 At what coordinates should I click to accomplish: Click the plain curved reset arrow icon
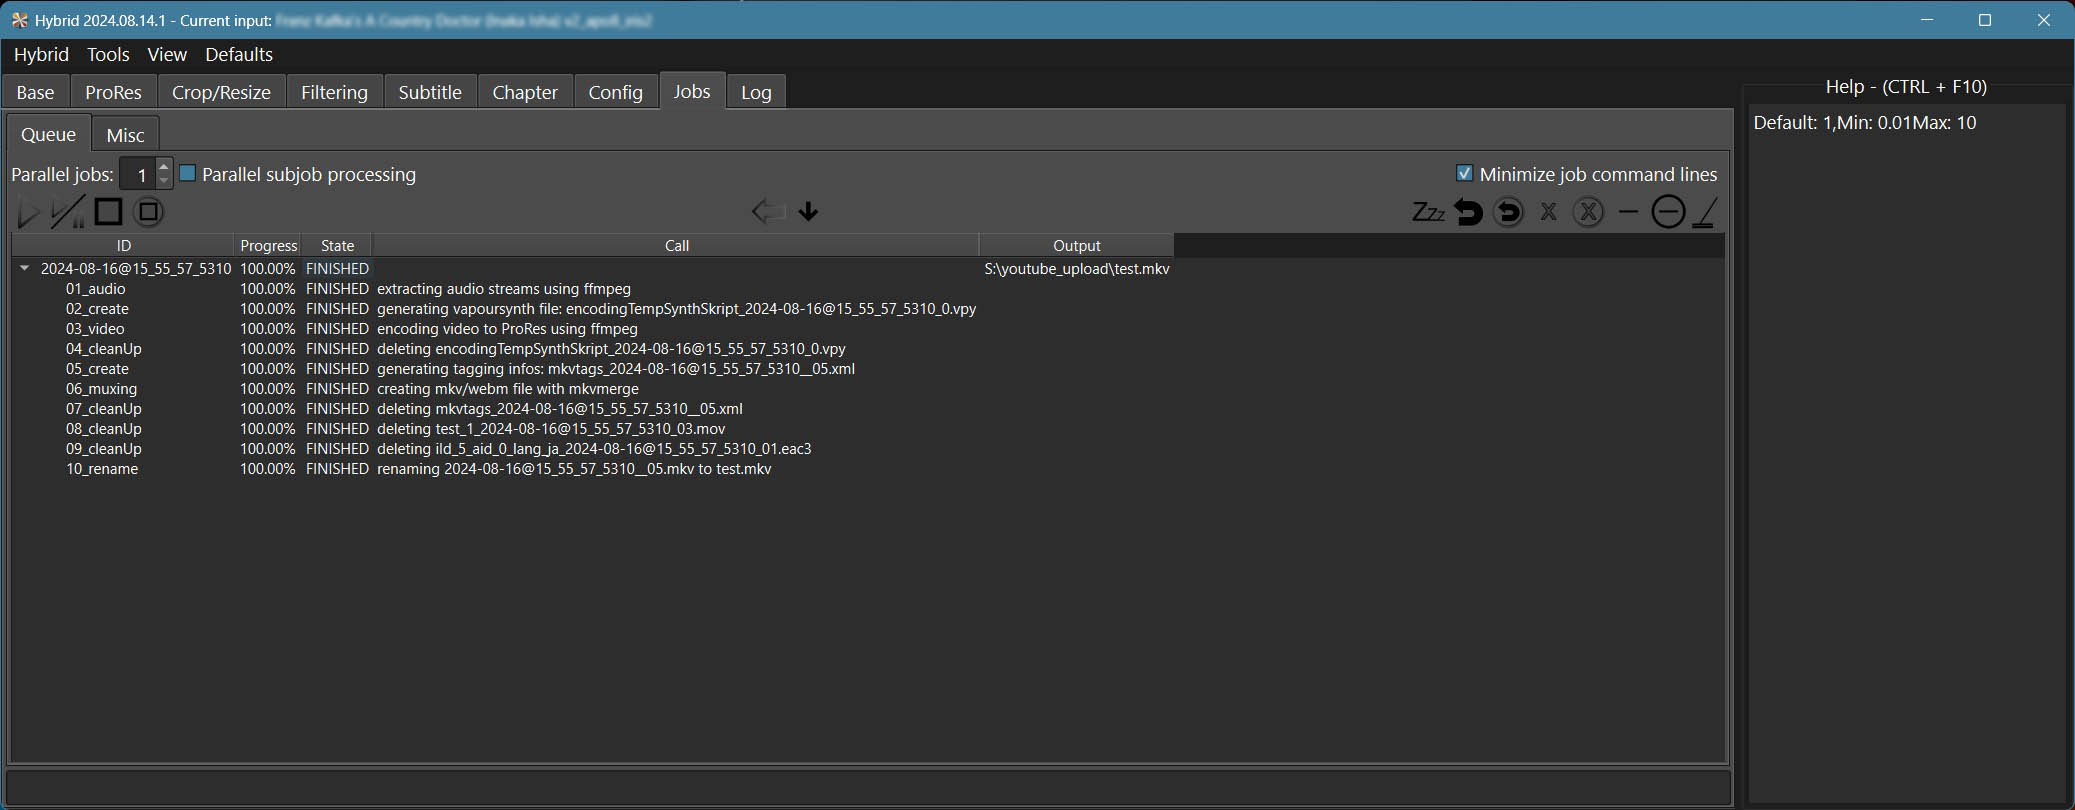coord(1468,212)
